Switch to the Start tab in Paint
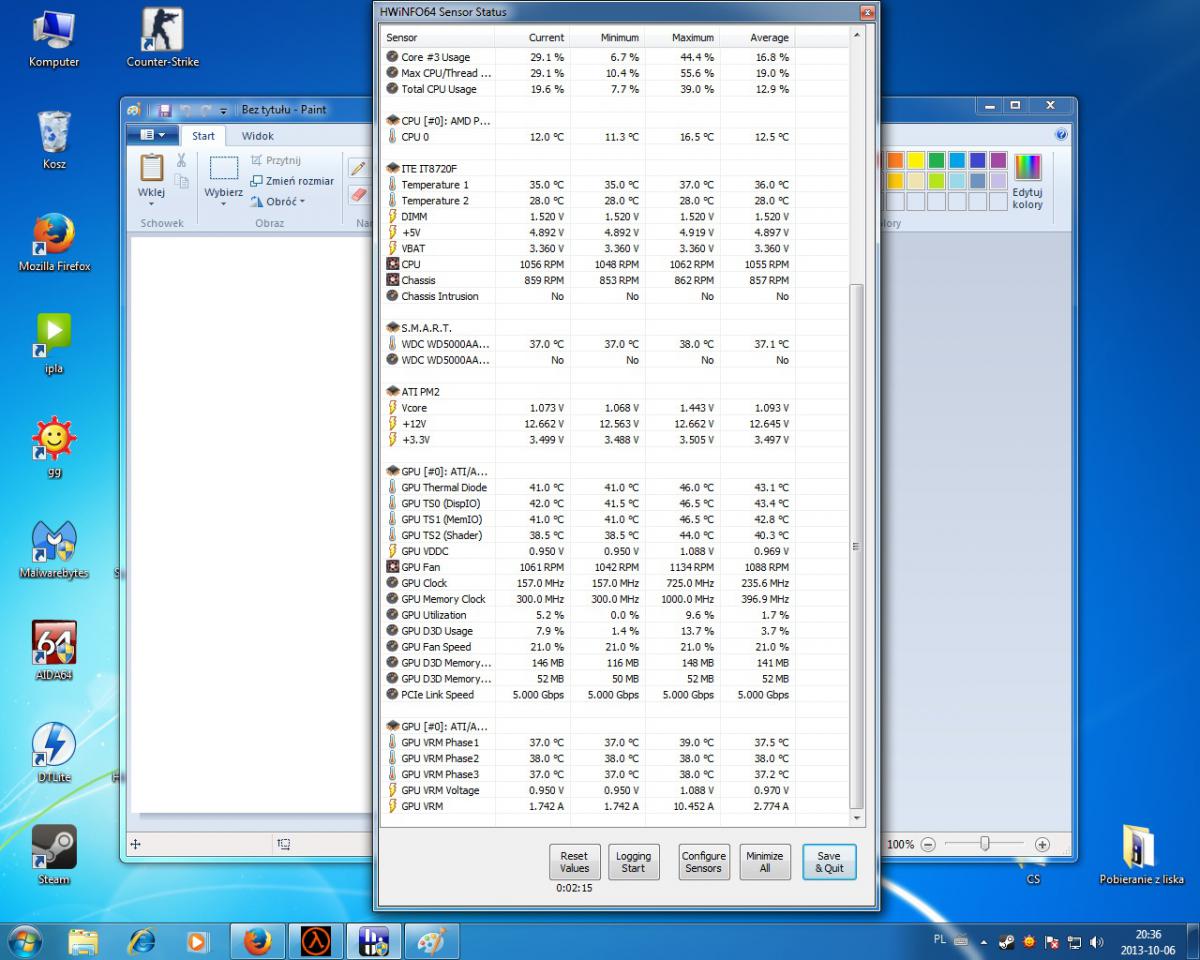 coord(203,136)
